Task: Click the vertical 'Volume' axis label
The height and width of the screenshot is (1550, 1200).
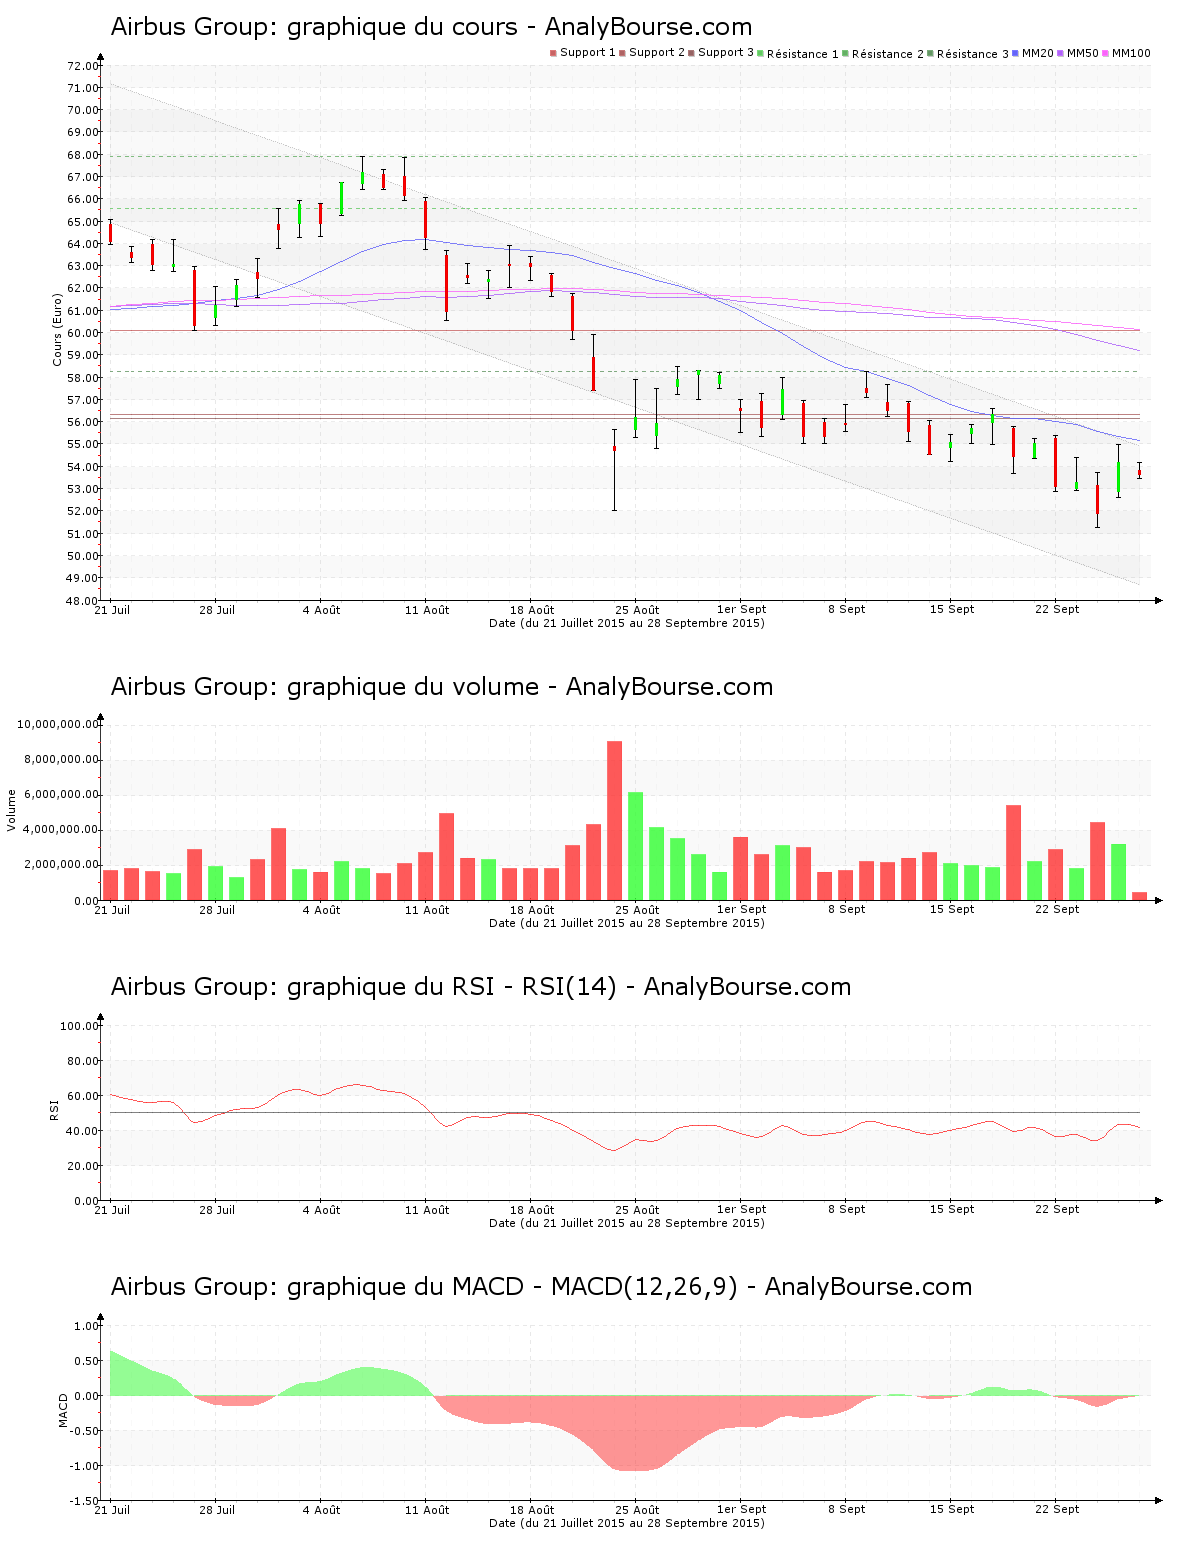Action: point(12,810)
